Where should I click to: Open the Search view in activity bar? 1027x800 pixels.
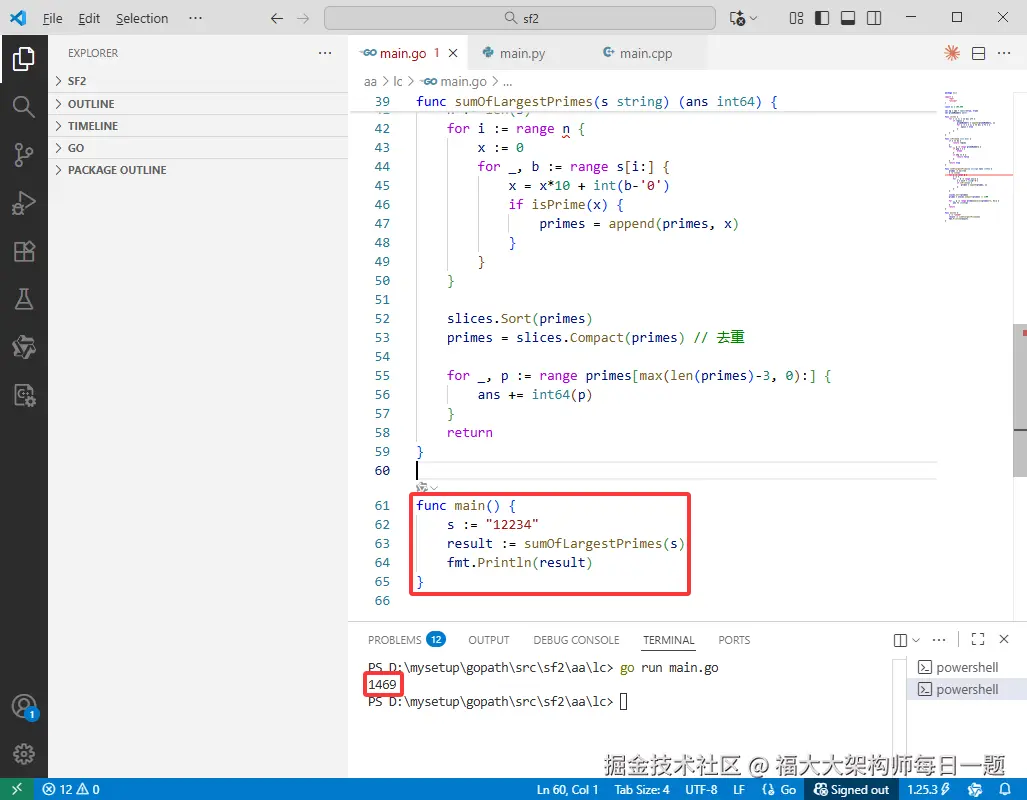coord(24,106)
